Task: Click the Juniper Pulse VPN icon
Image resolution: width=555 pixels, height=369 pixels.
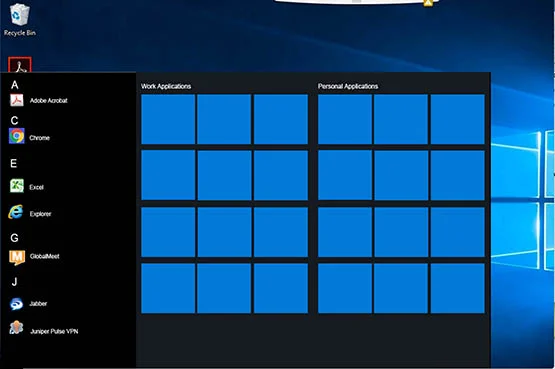Action: 16,328
